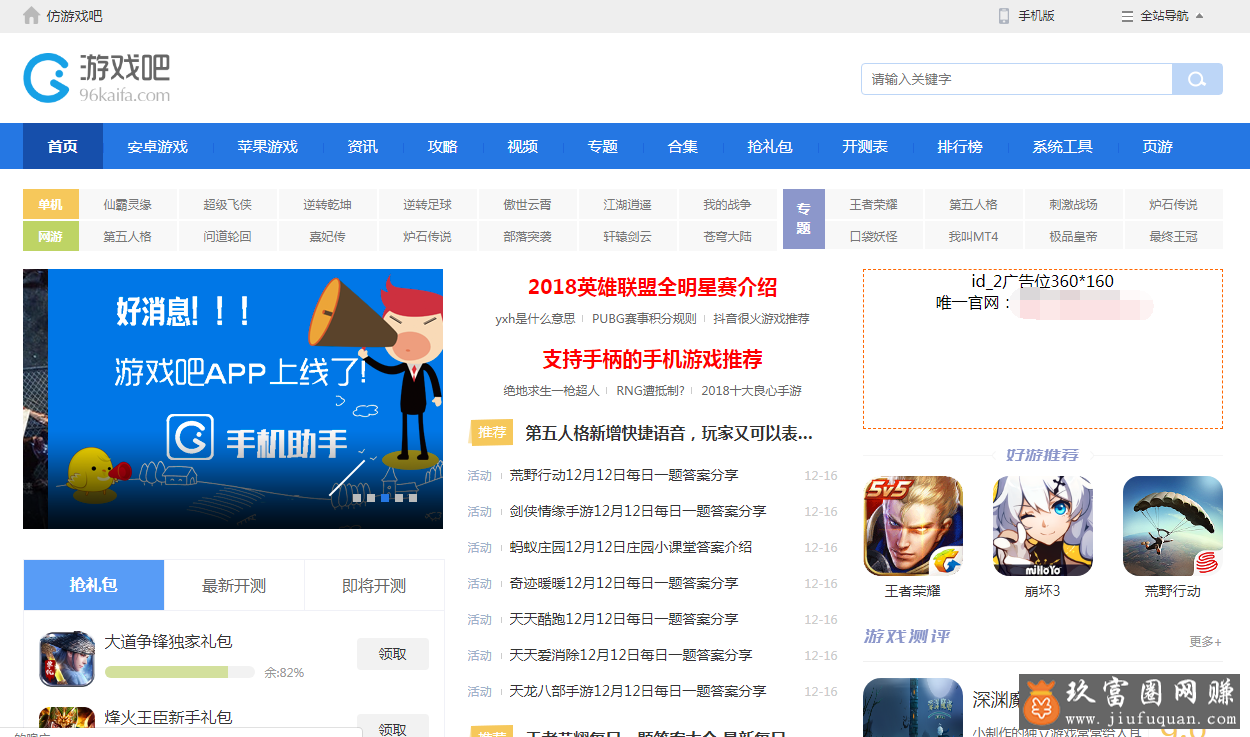Open the 问道轮回 game link

pyautogui.click(x=228, y=236)
